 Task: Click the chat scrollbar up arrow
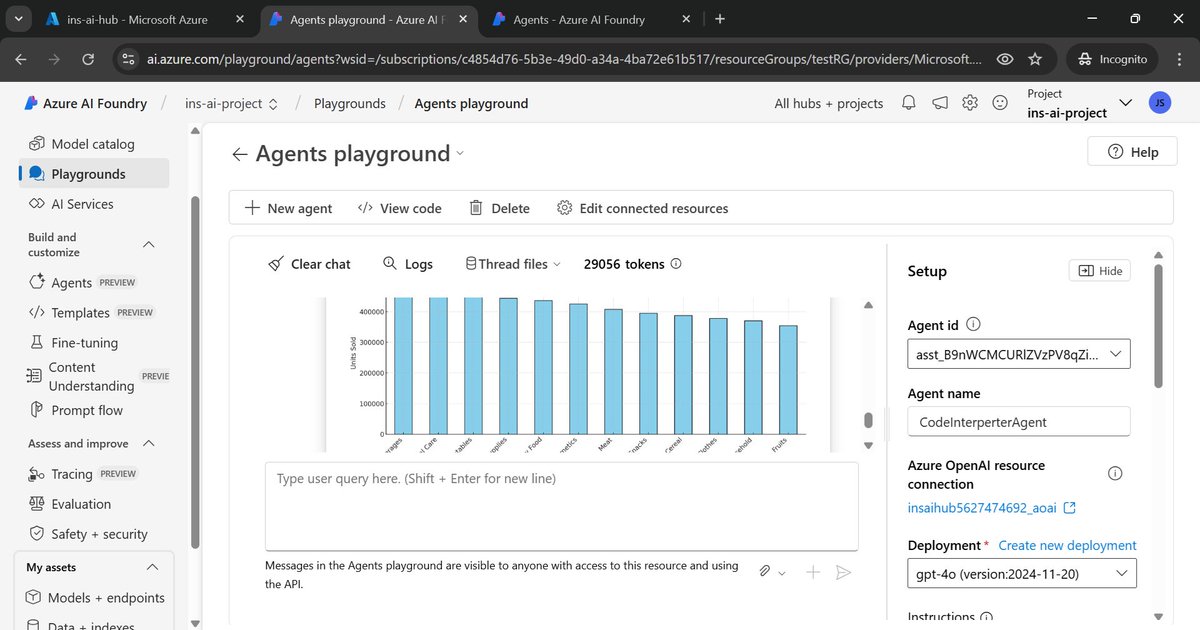(869, 305)
